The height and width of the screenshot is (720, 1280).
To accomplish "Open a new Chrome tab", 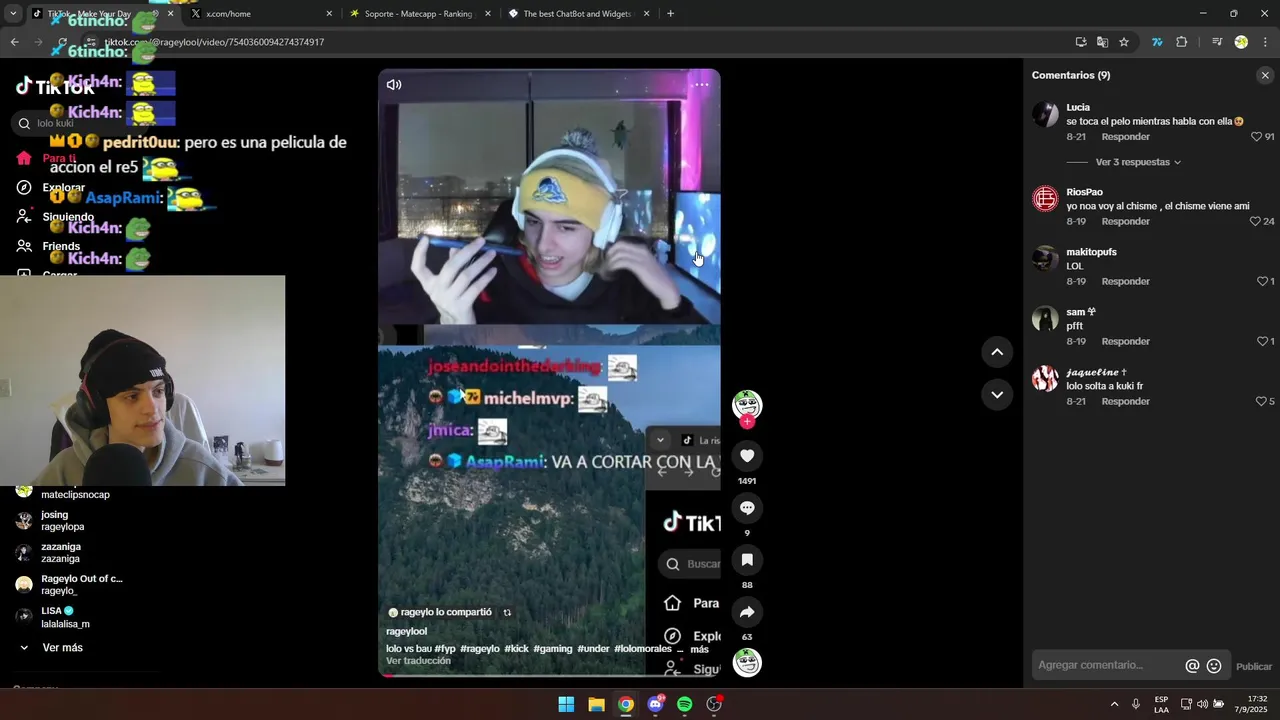I will tap(670, 14).
